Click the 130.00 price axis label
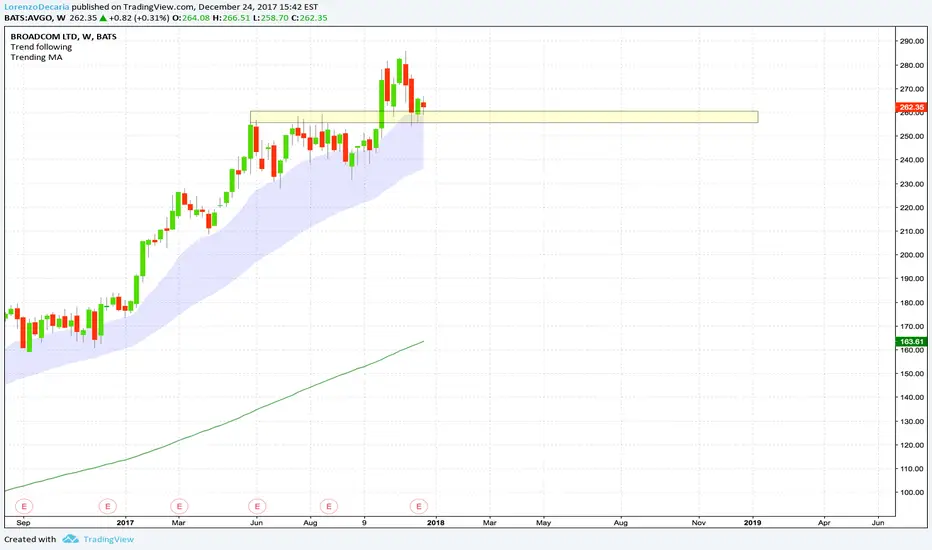932x550 pixels. [912, 422]
